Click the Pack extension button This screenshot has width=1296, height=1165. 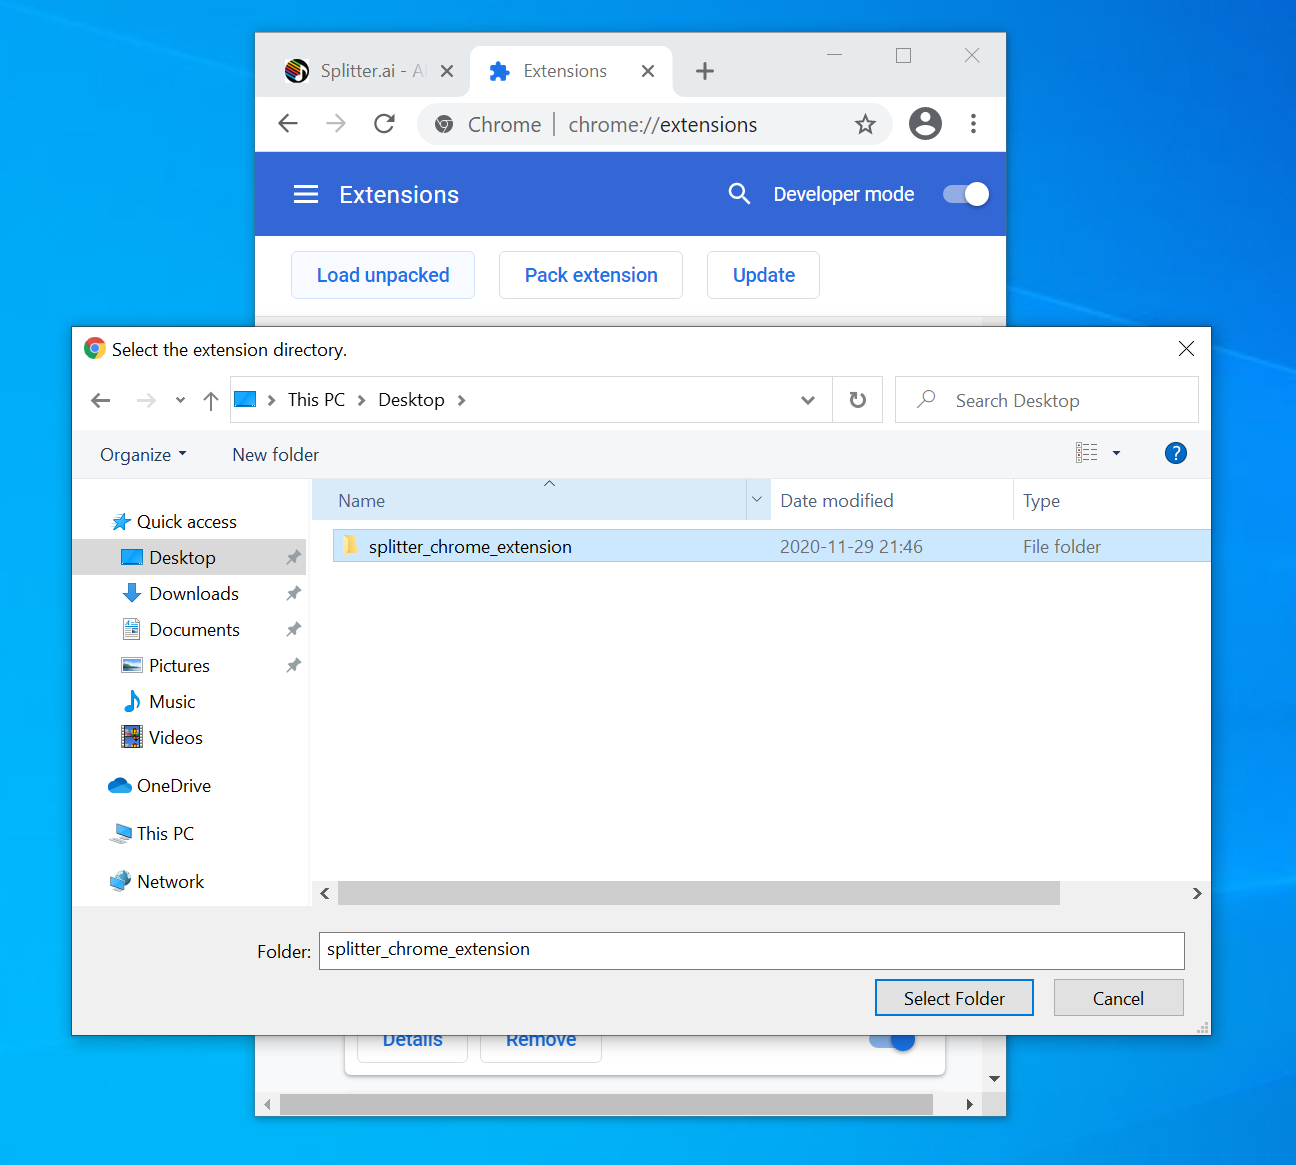(x=591, y=275)
